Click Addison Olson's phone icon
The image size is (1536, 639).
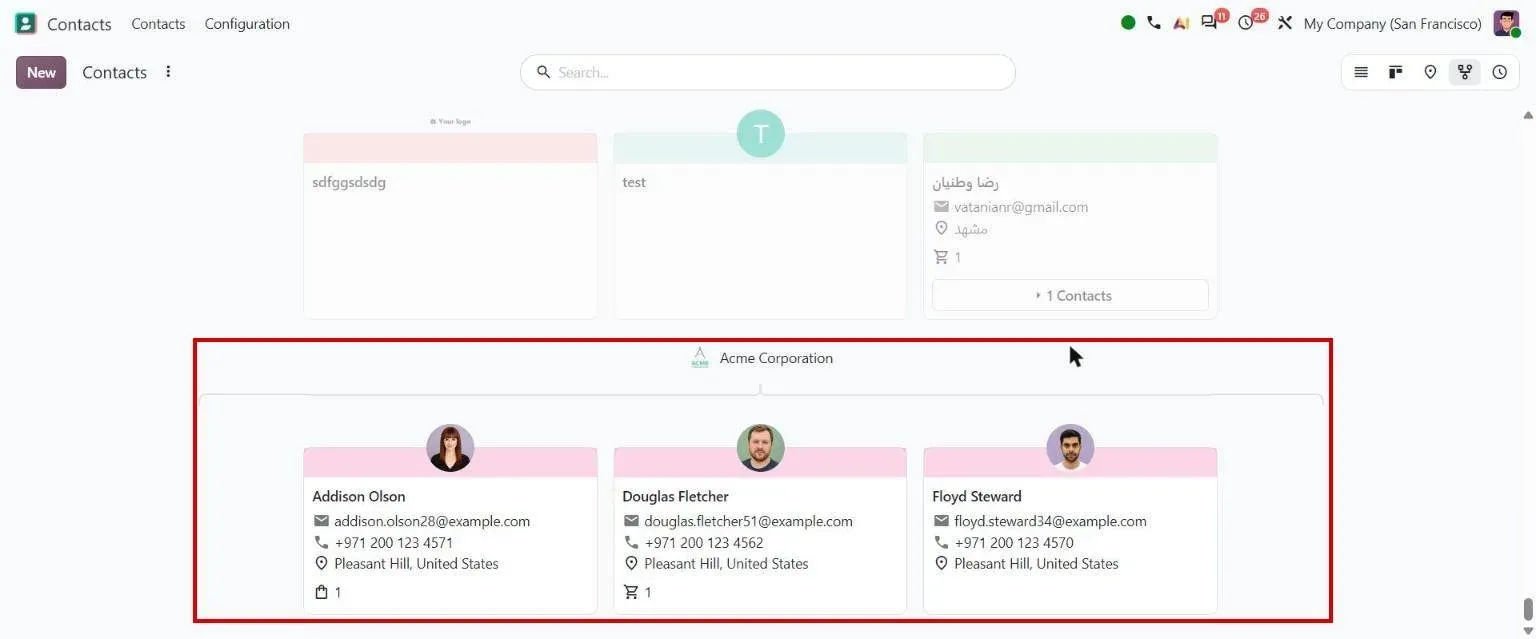point(321,542)
